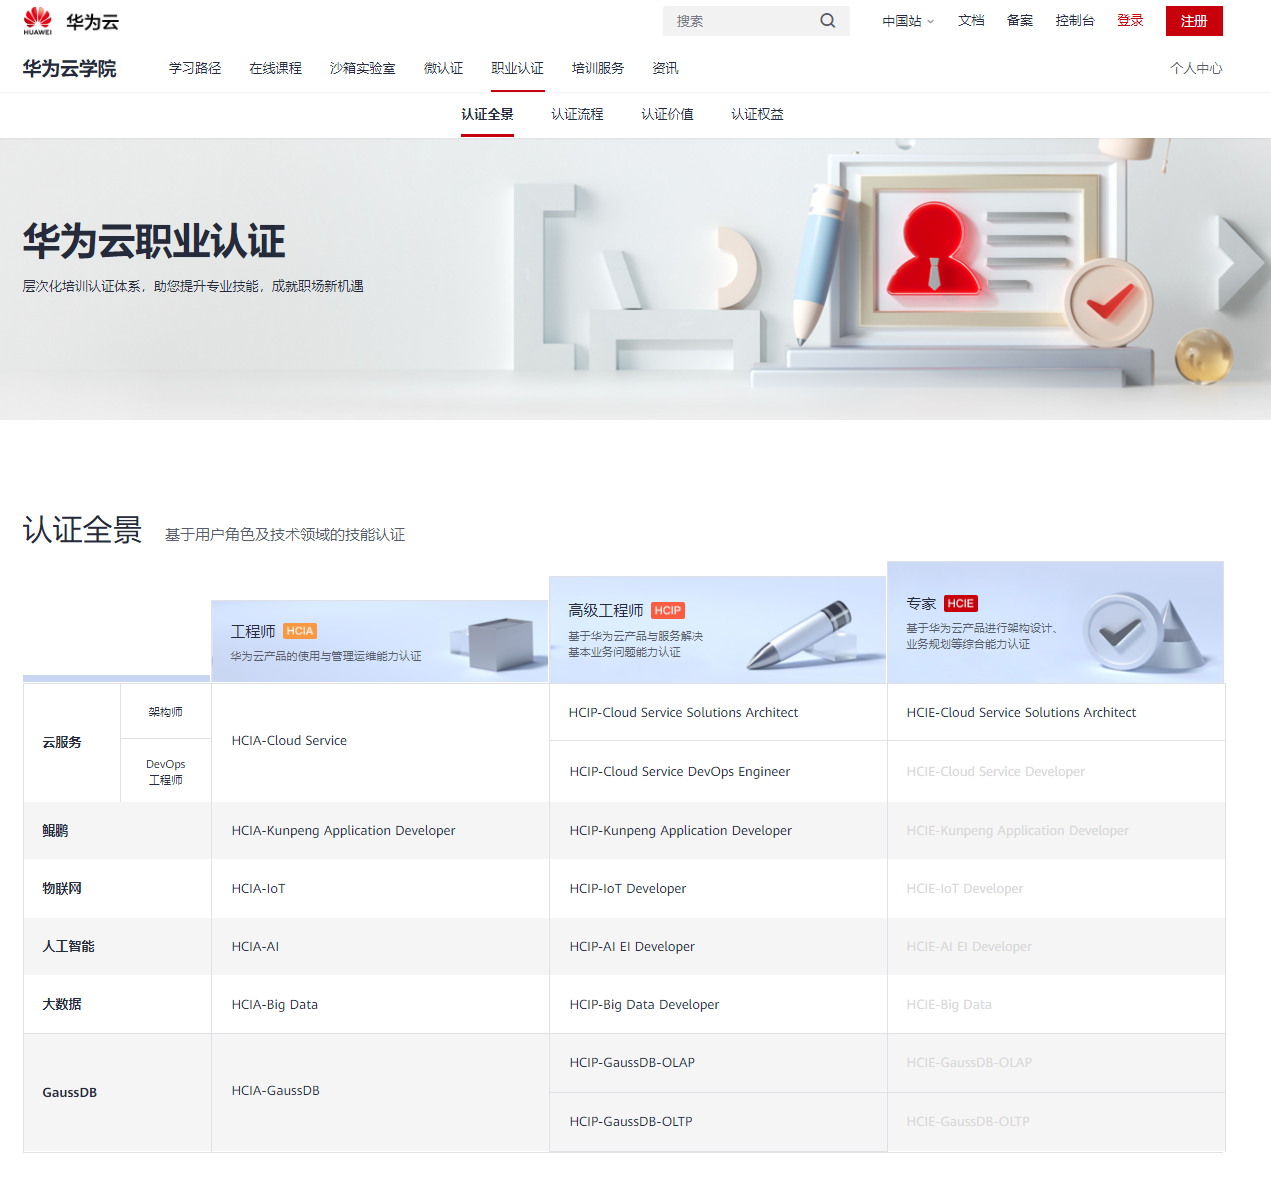This screenshot has width=1271, height=1182.
Task: Click HCIE-GaussDB-OLTP entry
Action: click(x=968, y=1122)
